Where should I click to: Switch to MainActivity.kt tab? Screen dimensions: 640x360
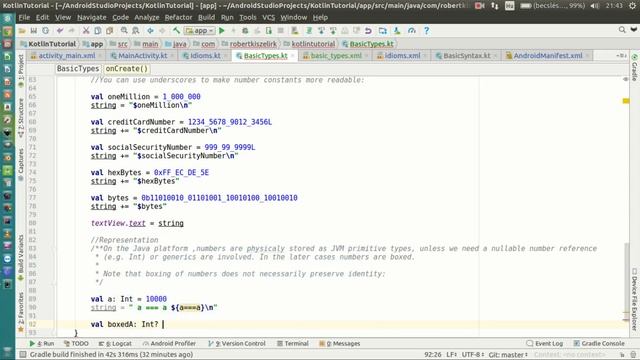142,56
